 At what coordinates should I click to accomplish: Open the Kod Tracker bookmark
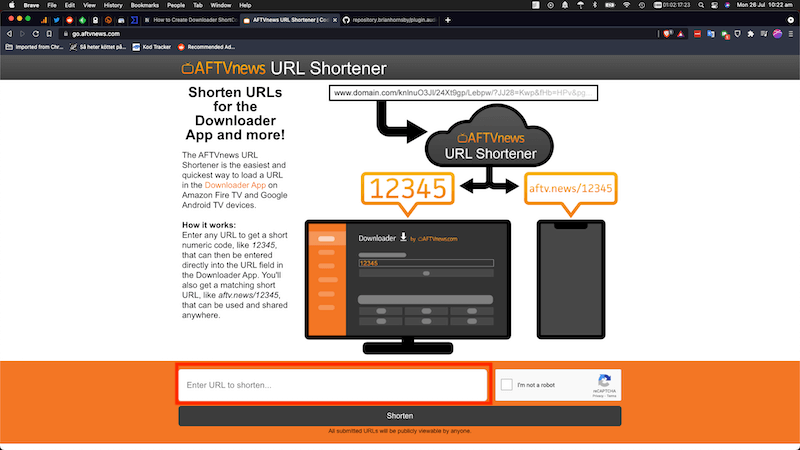[x=152, y=47]
